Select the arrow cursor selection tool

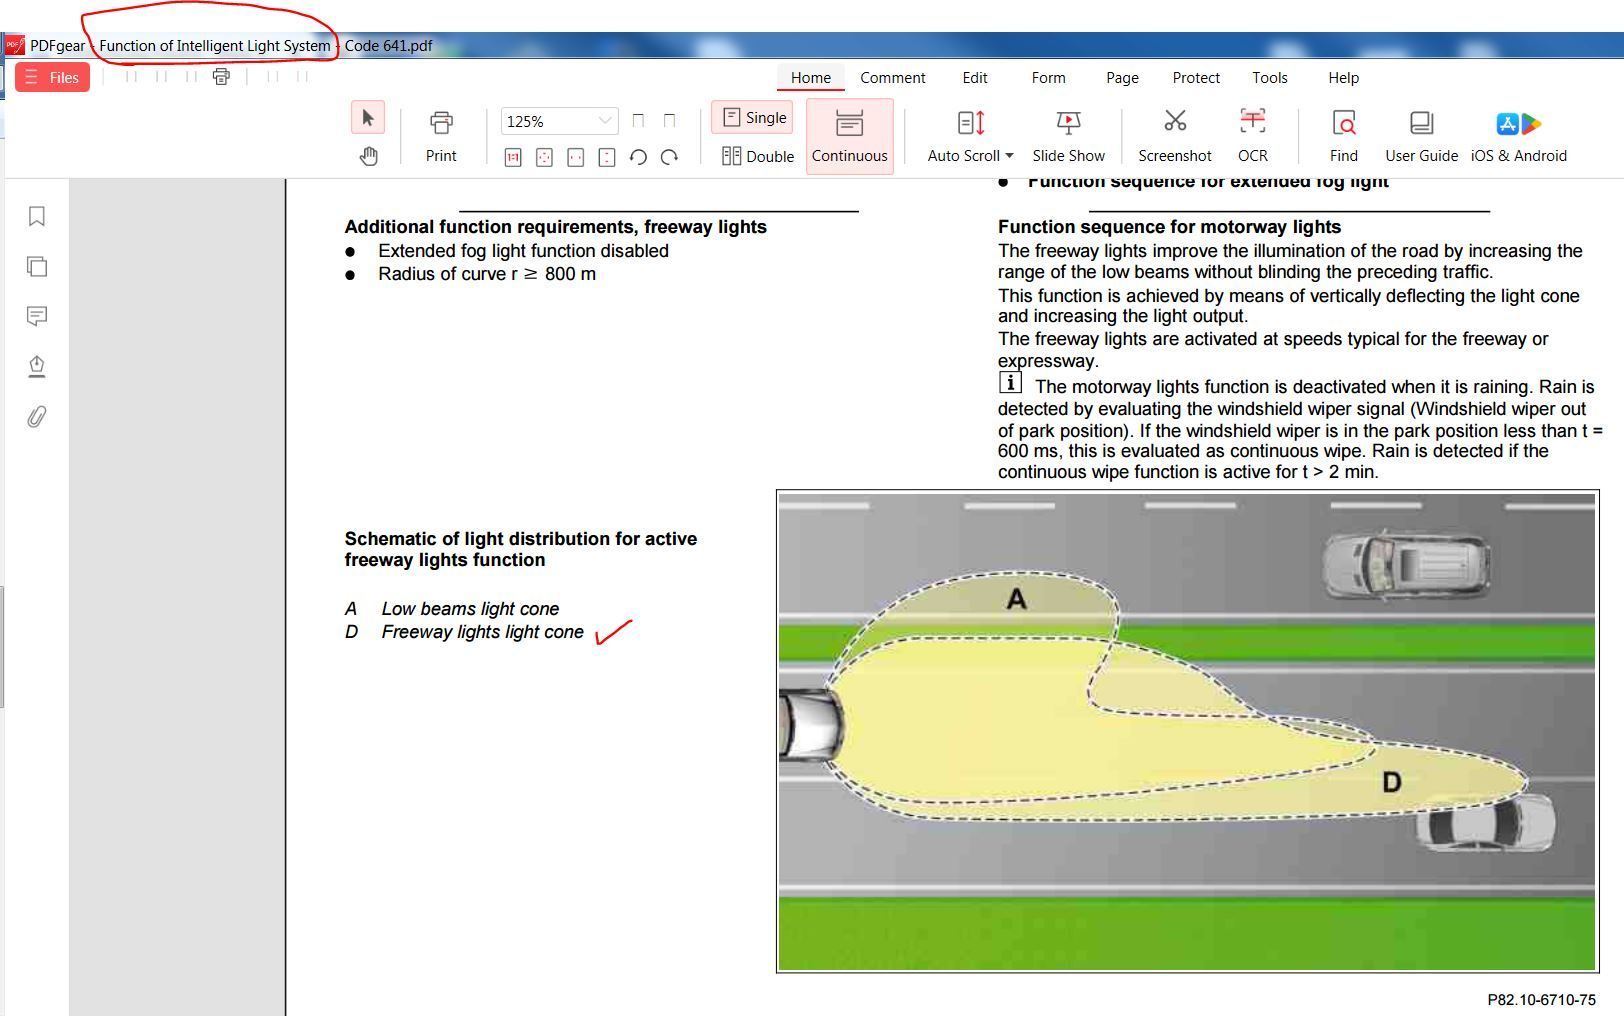click(x=368, y=118)
